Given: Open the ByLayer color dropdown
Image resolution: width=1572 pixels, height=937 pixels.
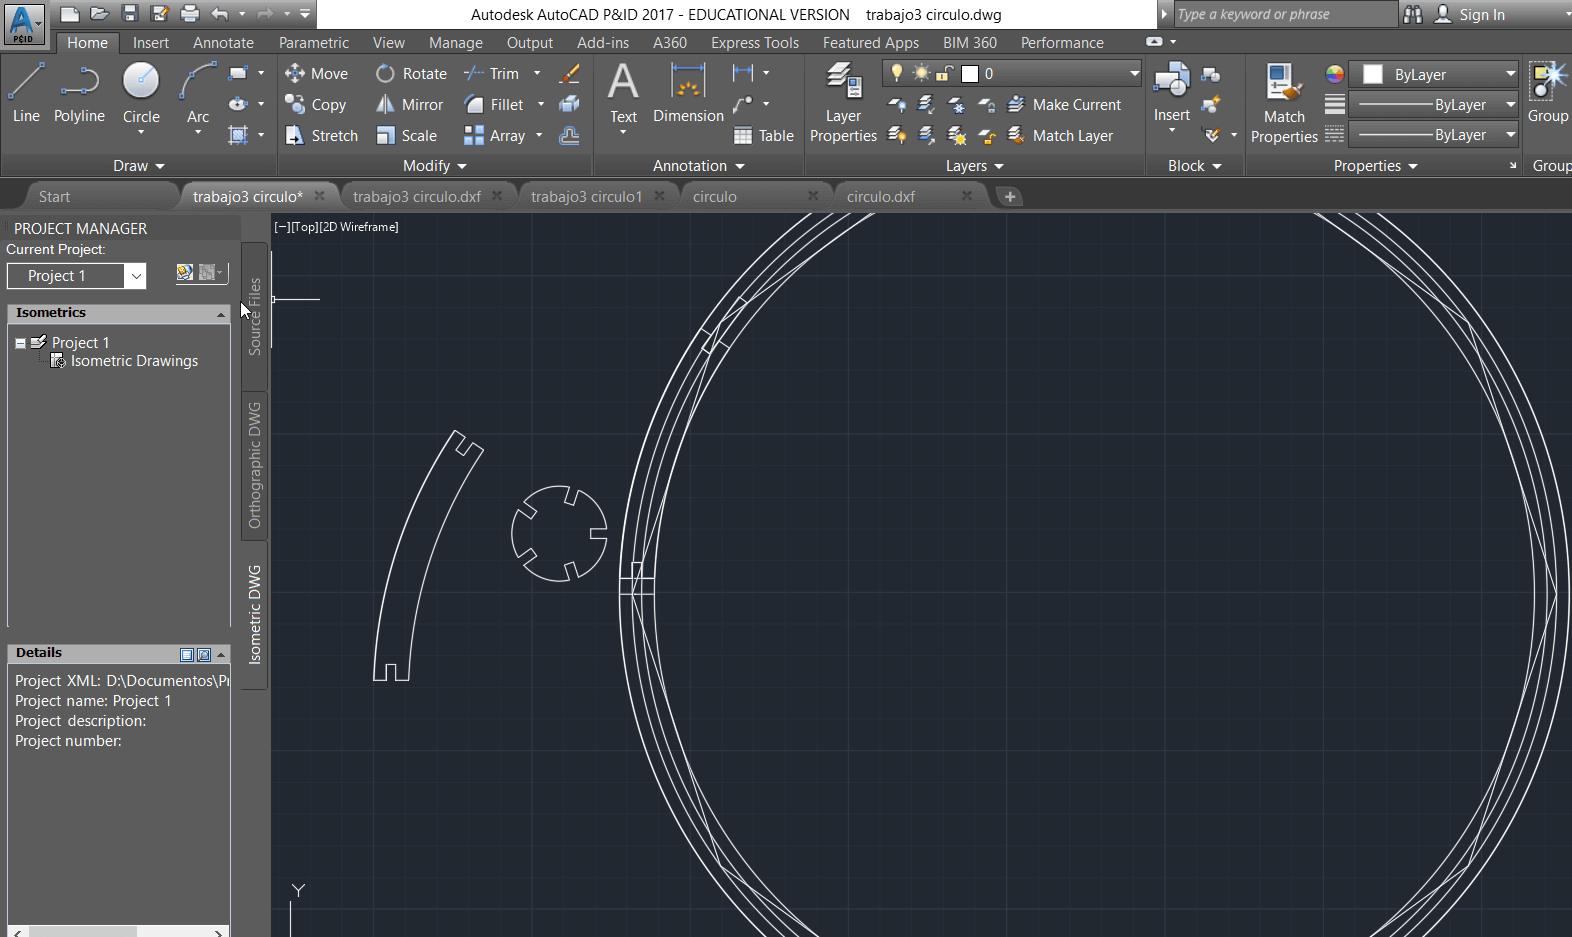Looking at the screenshot, I should tap(1510, 74).
